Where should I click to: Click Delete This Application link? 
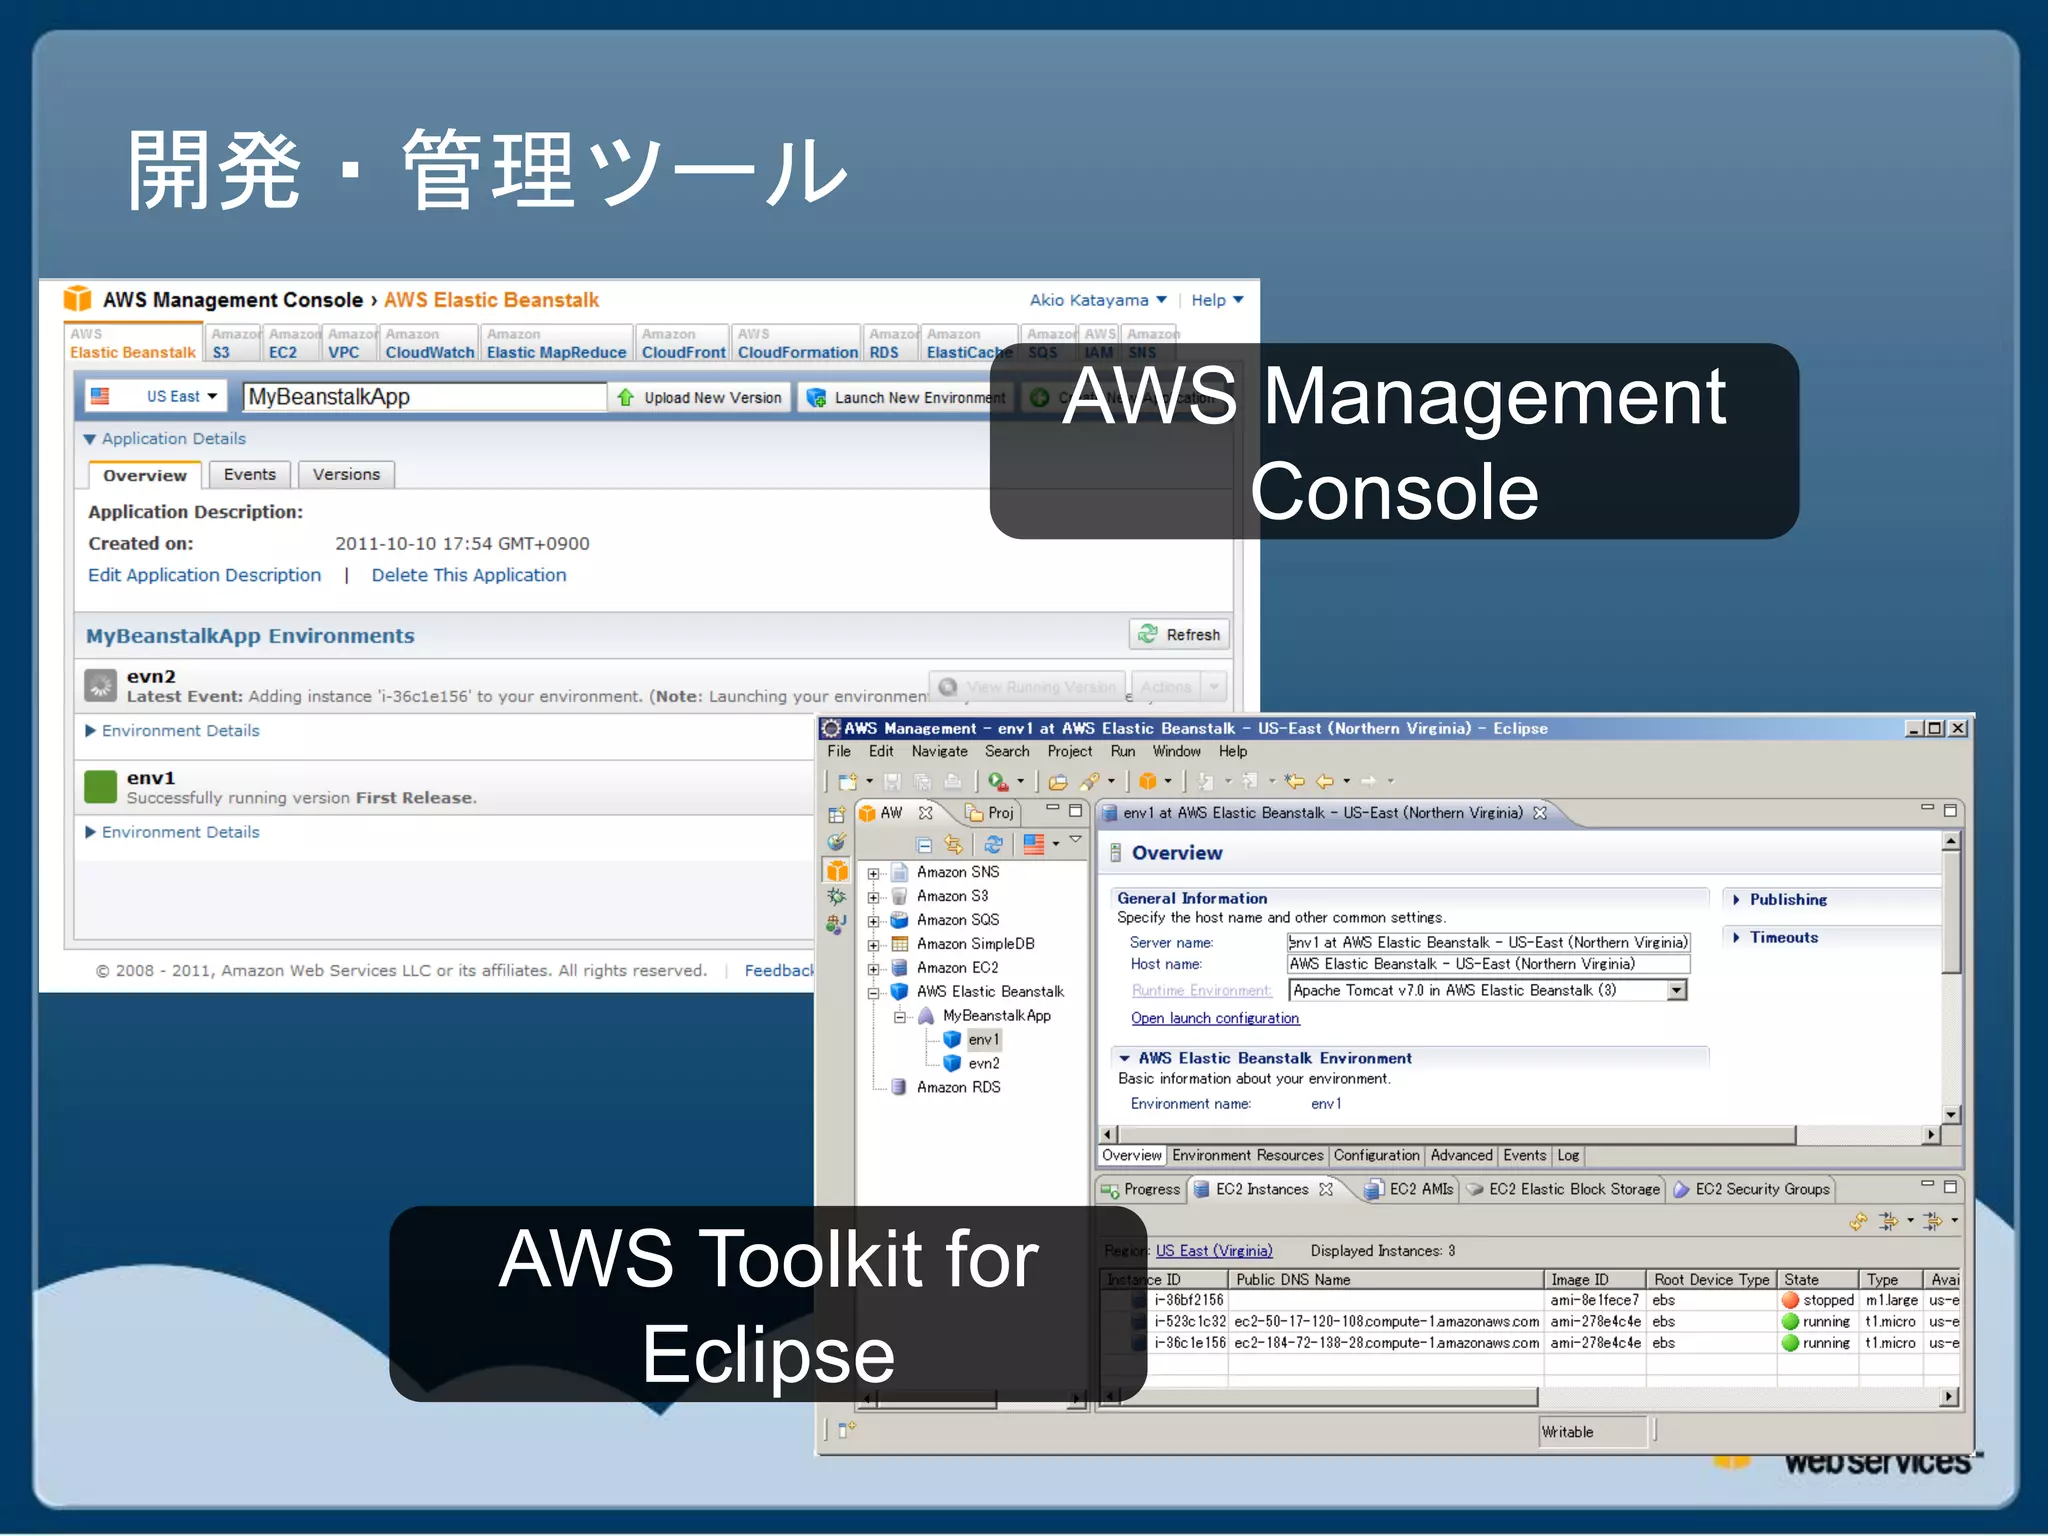468,575
